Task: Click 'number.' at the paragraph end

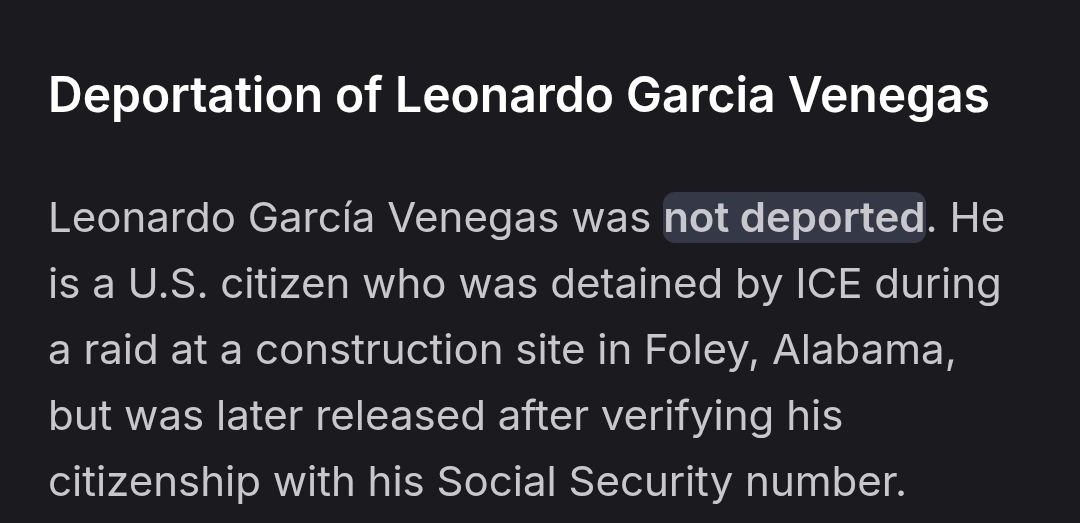Action: coord(826,481)
